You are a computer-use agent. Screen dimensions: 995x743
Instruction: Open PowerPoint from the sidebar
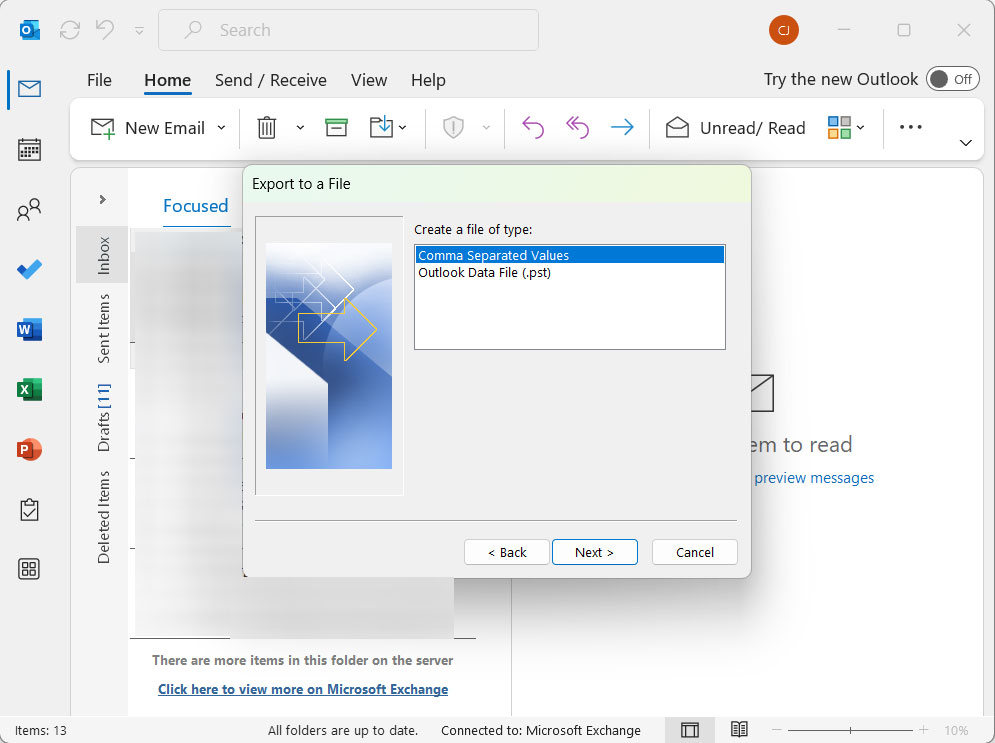[29, 449]
